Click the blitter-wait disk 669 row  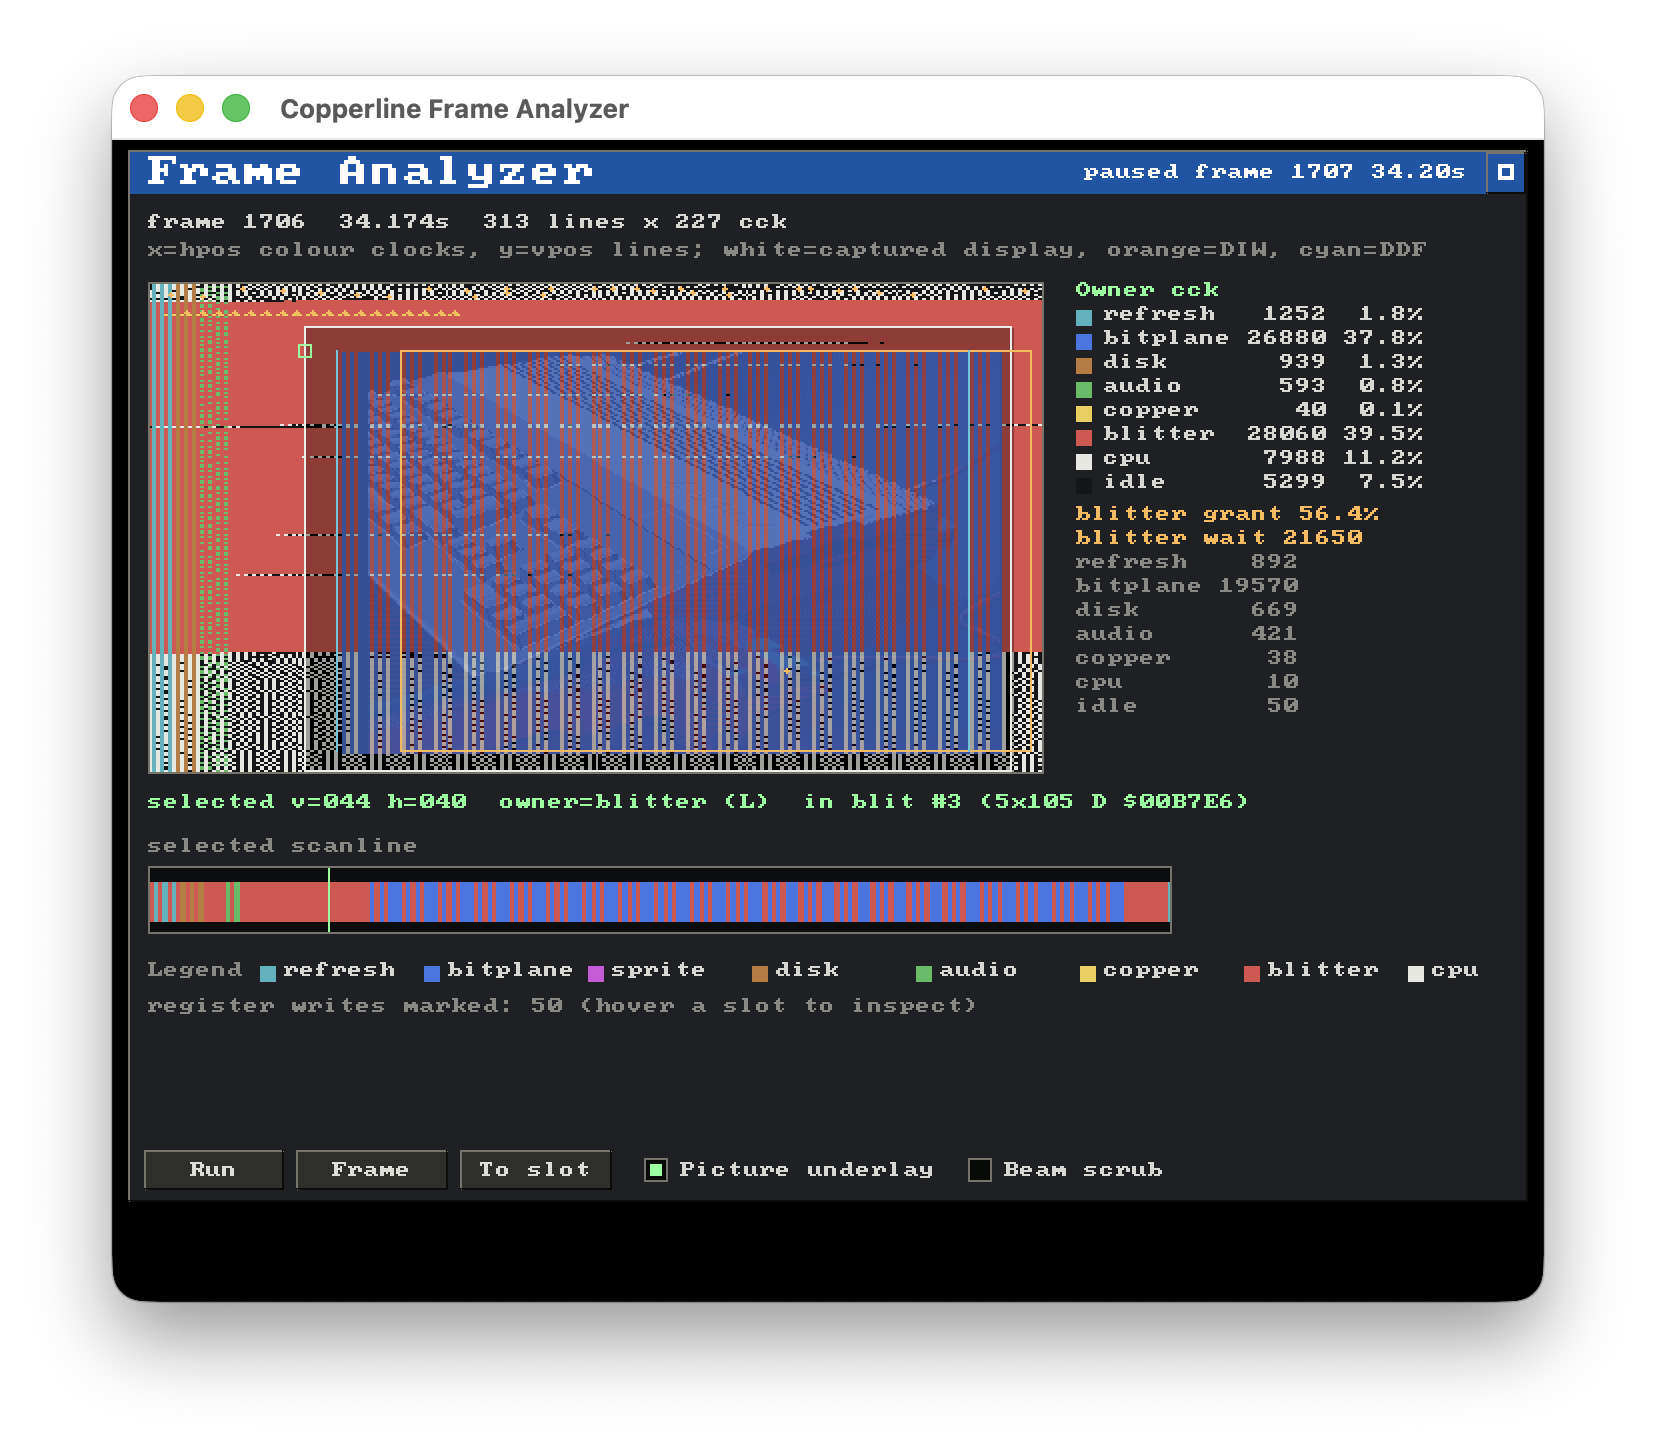(1187, 609)
